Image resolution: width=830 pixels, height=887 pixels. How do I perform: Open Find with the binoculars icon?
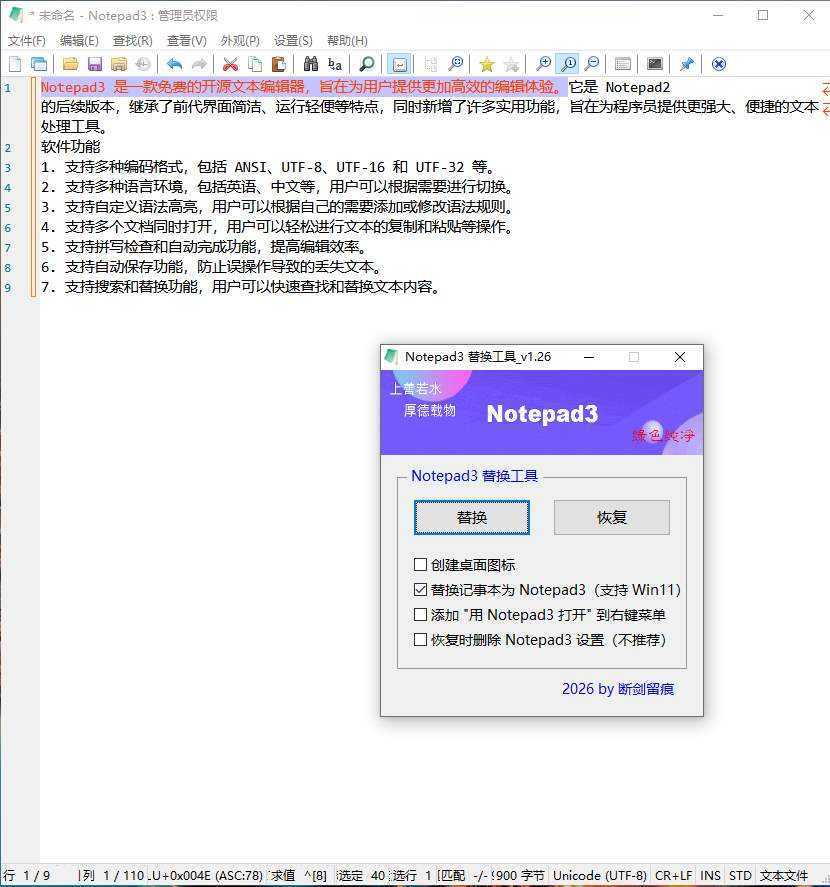coord(310,64)
